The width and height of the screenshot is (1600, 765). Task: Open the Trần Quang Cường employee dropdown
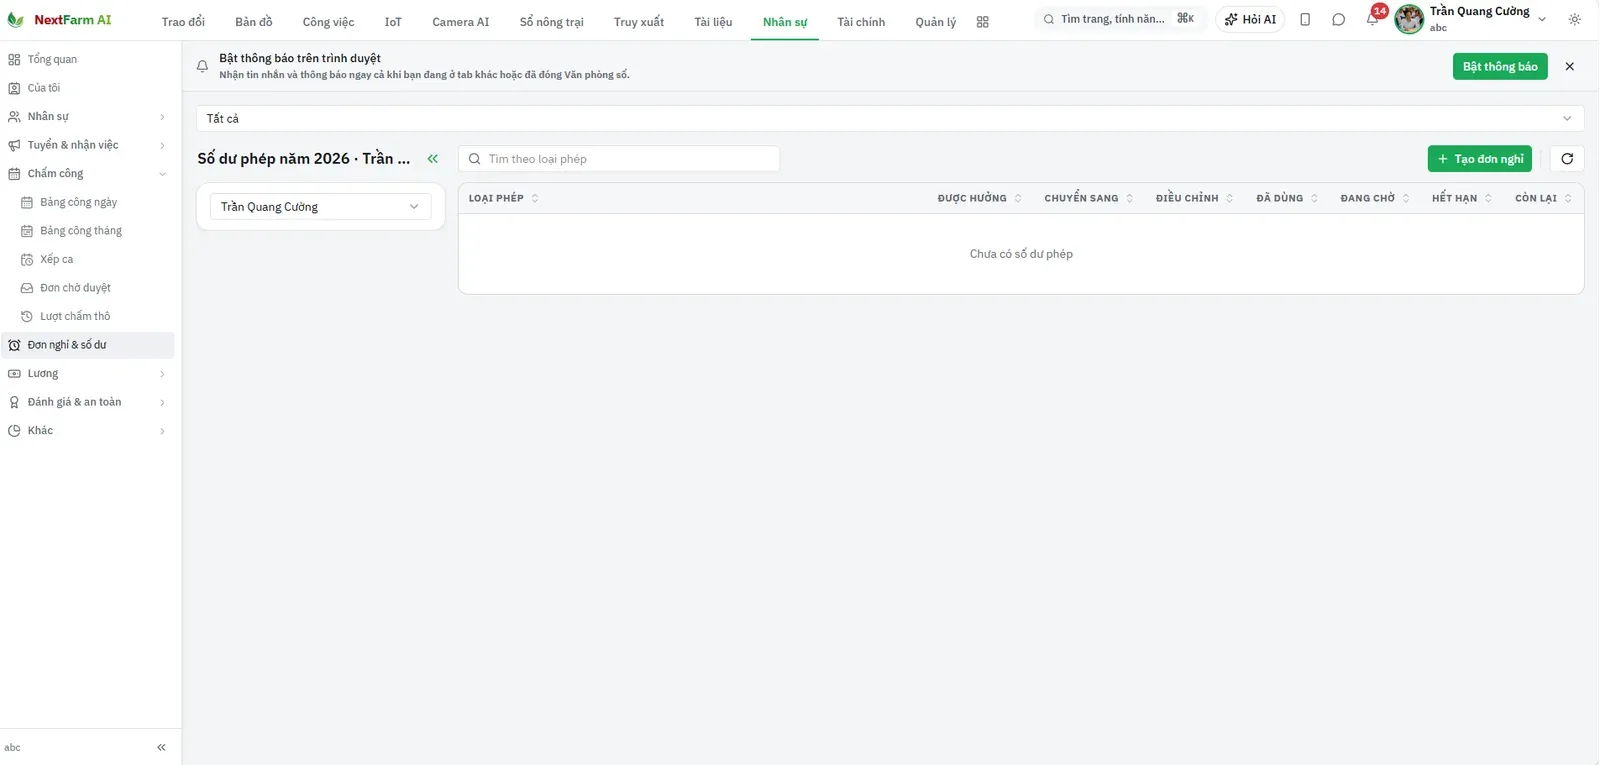coord(320,207)
